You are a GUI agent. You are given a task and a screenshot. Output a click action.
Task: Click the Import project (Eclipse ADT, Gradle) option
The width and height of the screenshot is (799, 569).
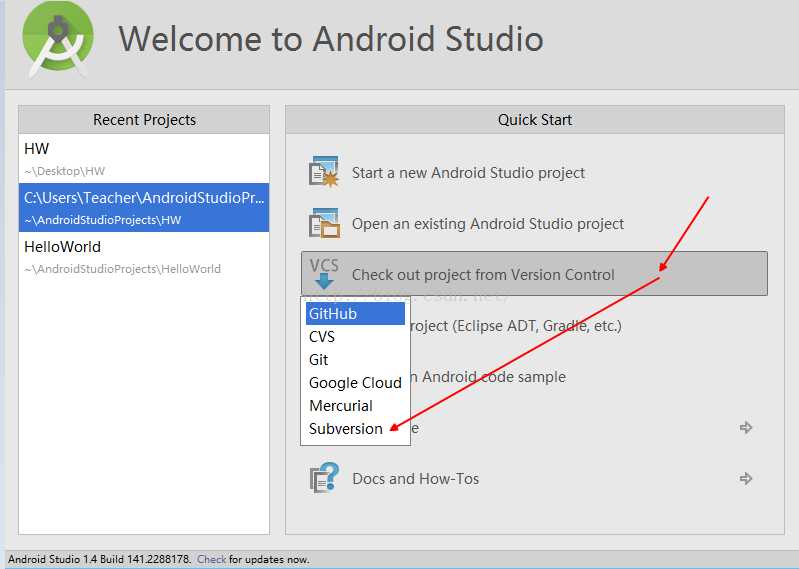point(515,326)
